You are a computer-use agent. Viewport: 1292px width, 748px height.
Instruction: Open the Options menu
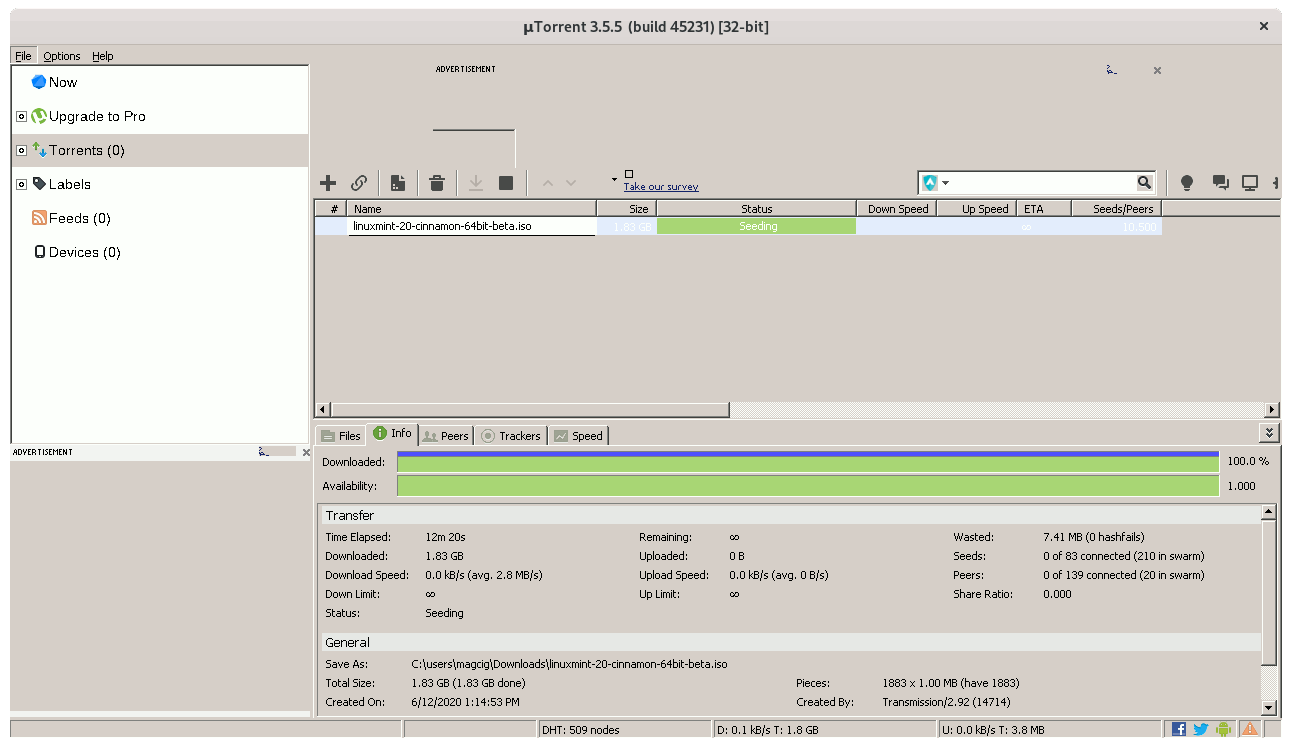62,56
